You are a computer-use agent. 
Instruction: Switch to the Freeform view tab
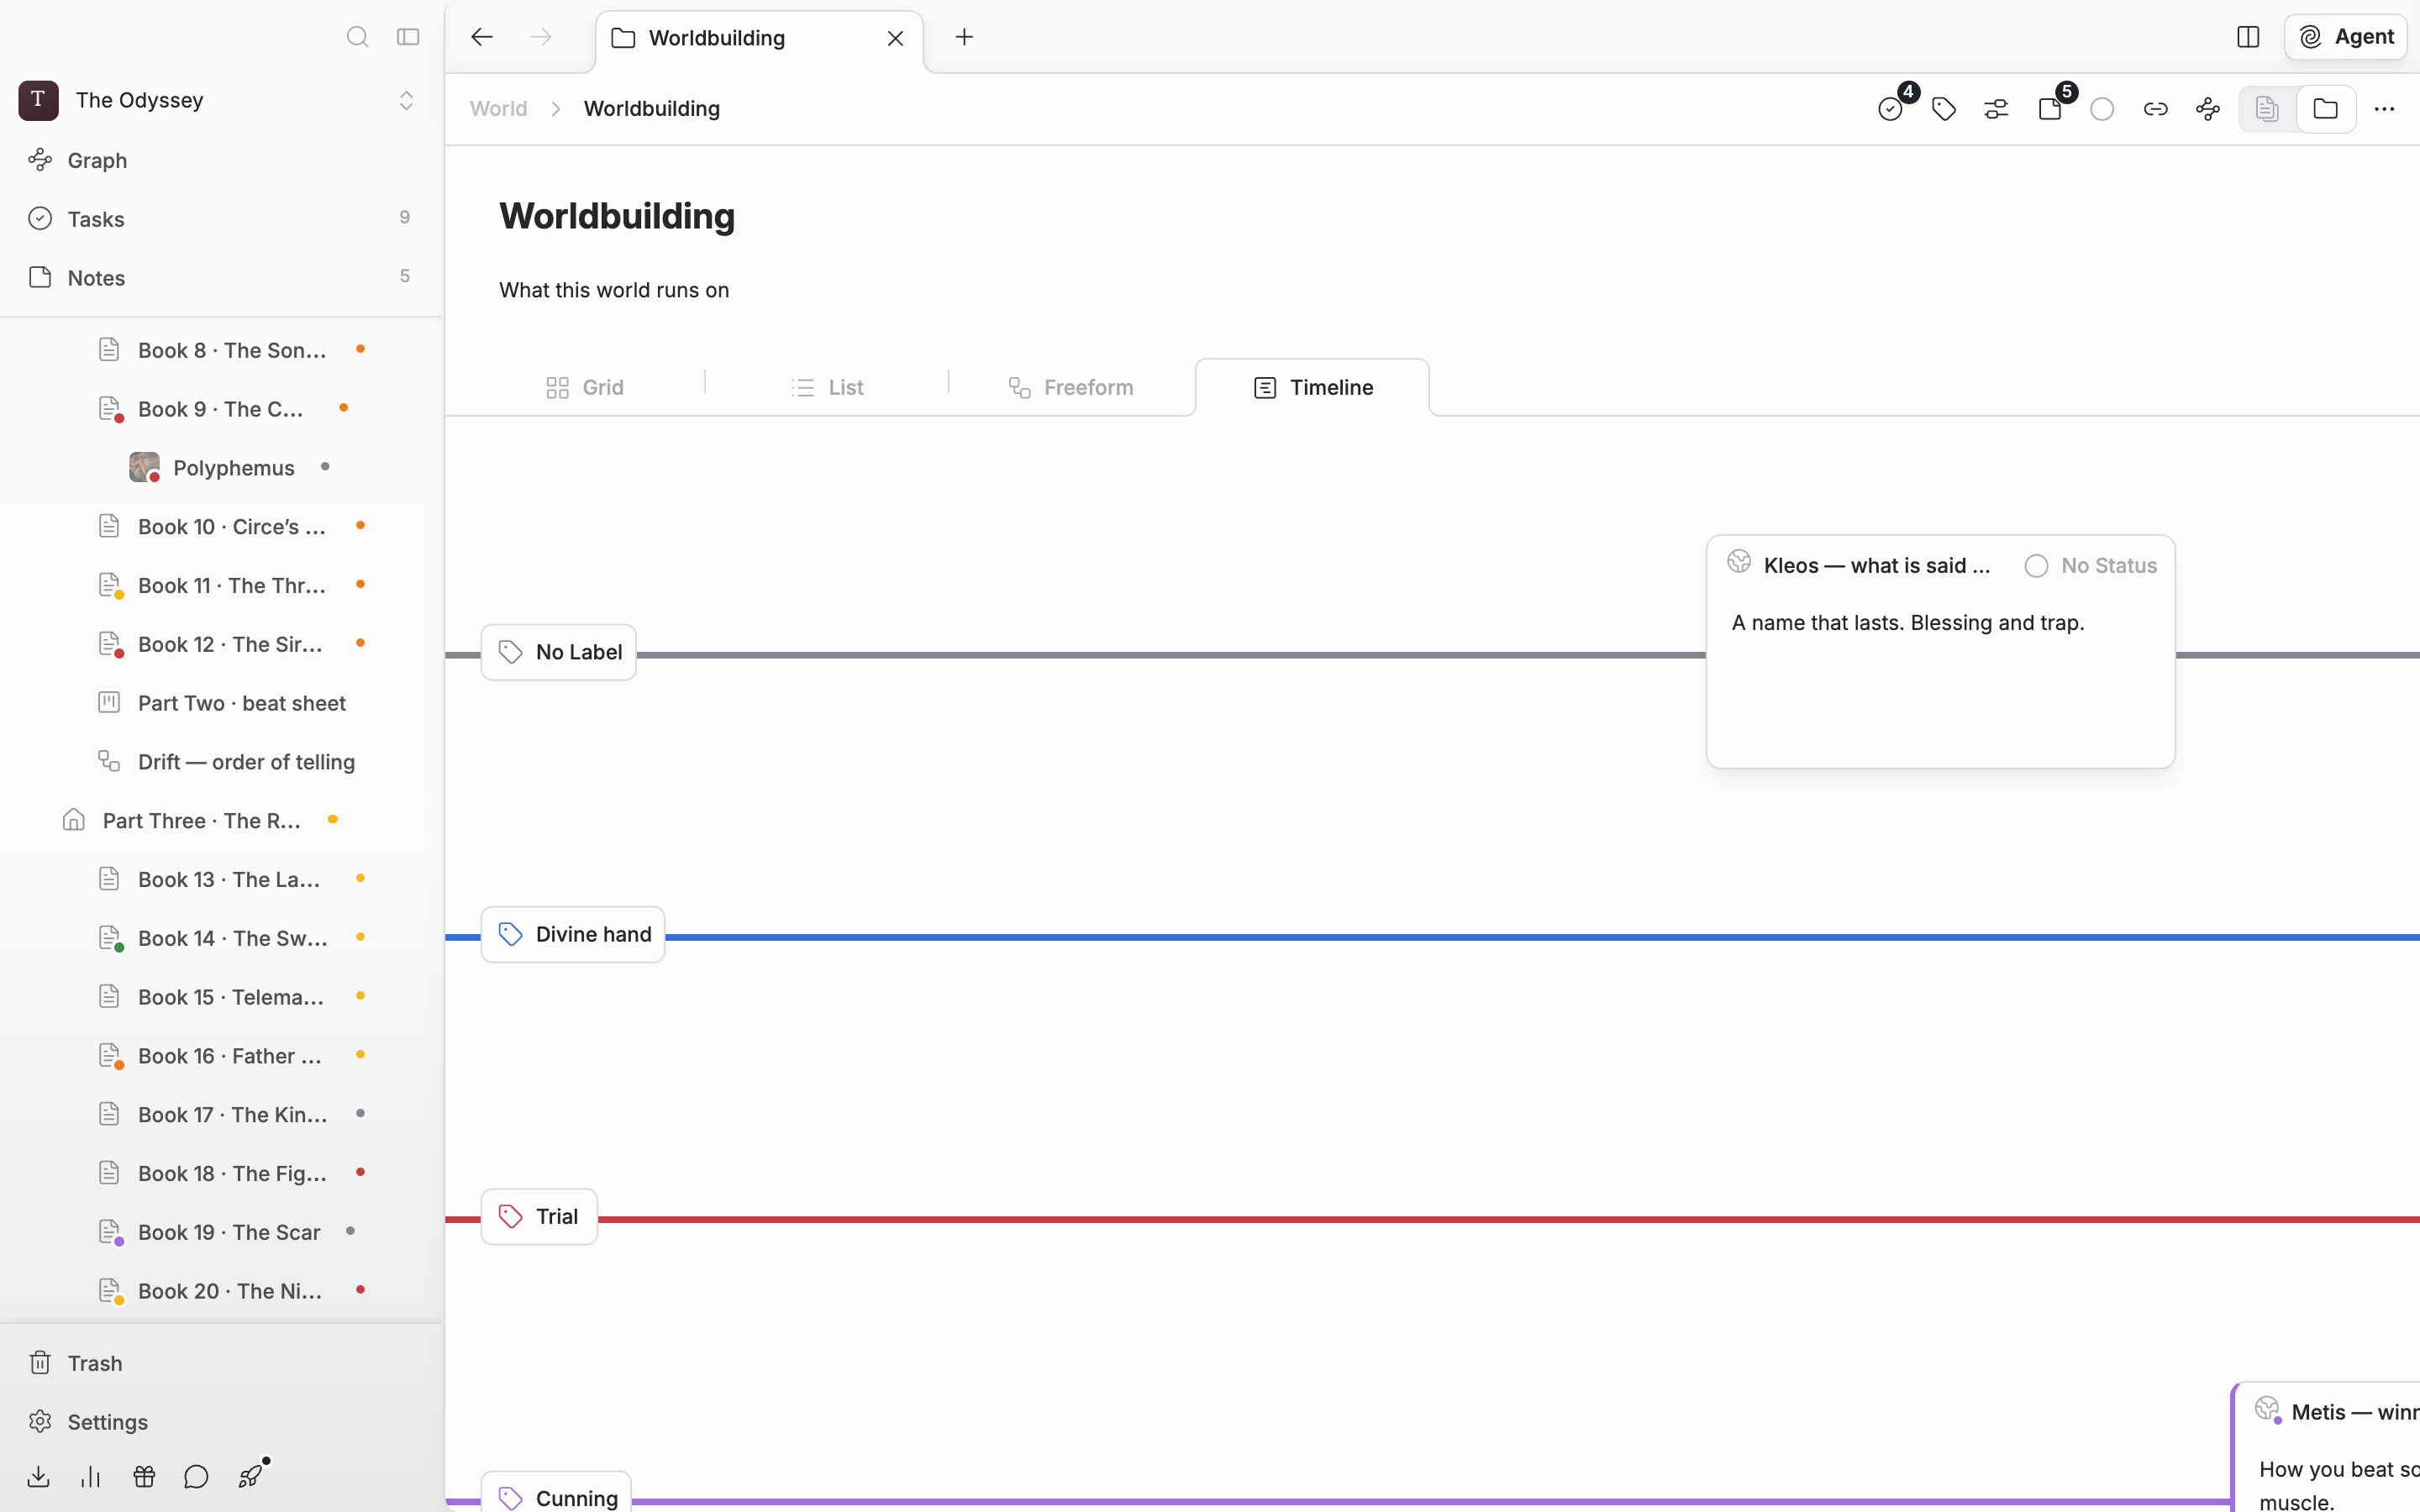(x=1071, y=387)
